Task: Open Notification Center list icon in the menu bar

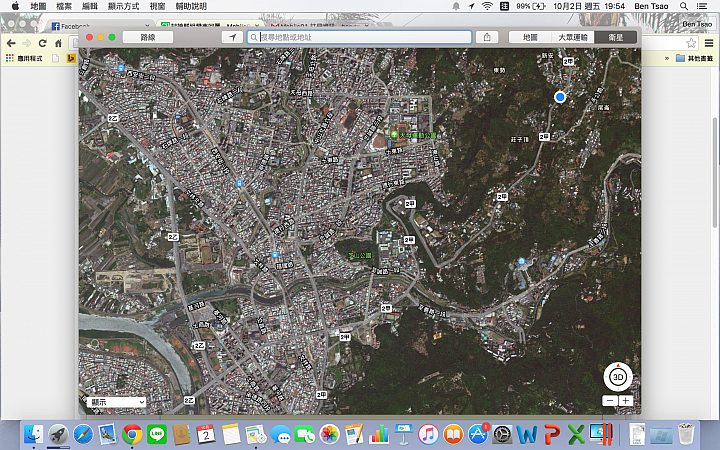Action: click(702, 6)
